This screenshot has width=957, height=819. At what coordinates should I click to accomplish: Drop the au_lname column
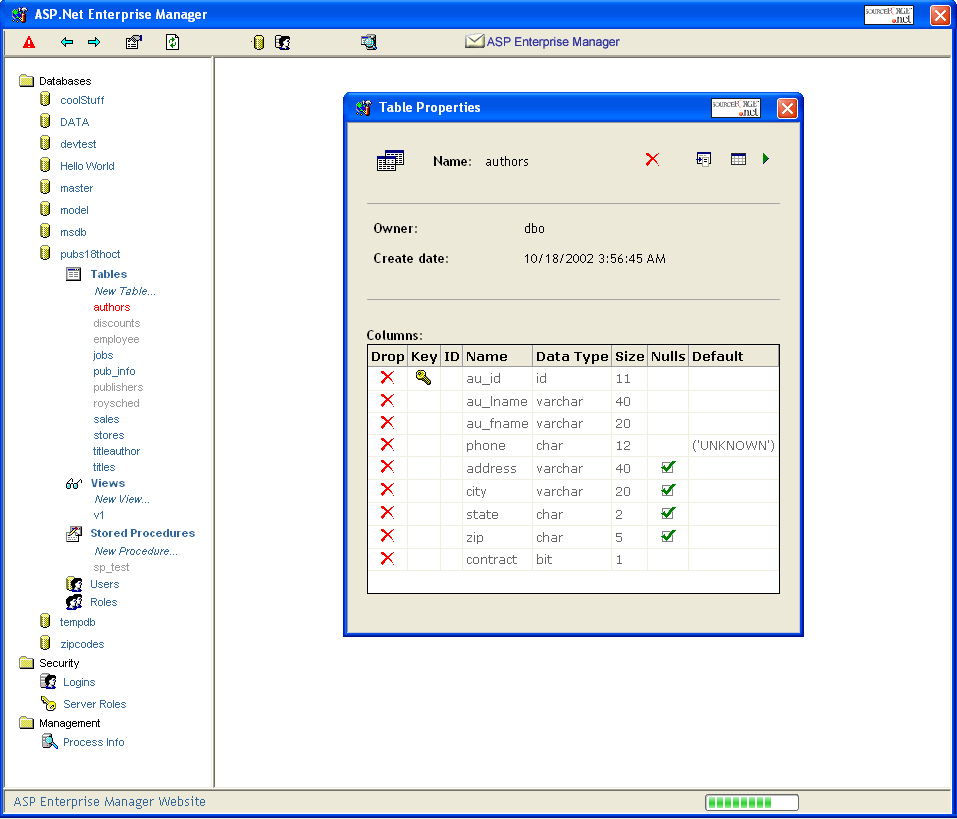tap(387, 400)
